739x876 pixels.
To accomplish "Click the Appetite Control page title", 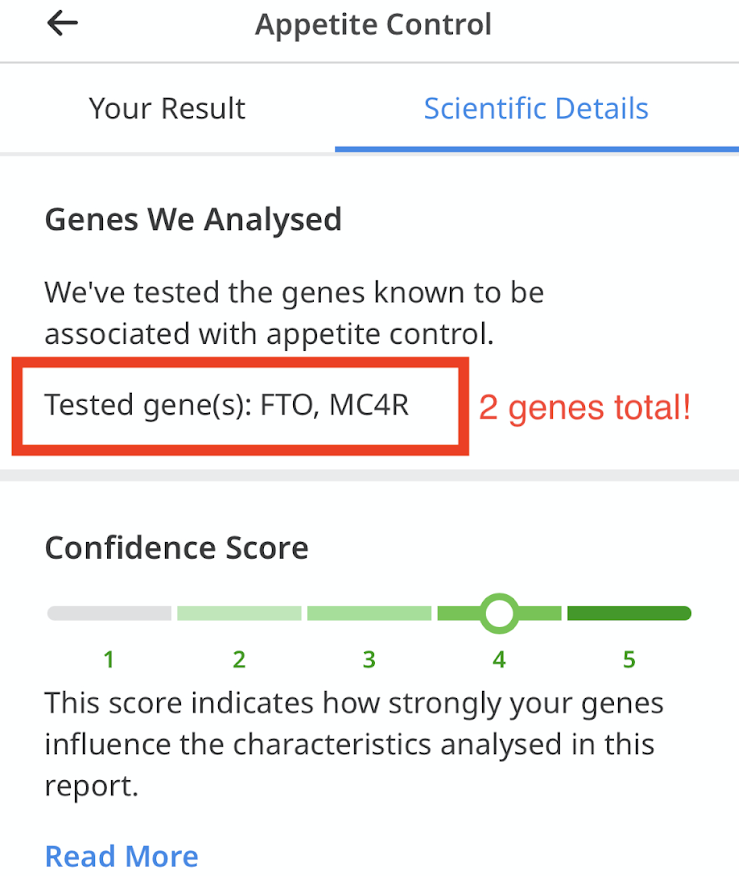I will click(373, 25).
